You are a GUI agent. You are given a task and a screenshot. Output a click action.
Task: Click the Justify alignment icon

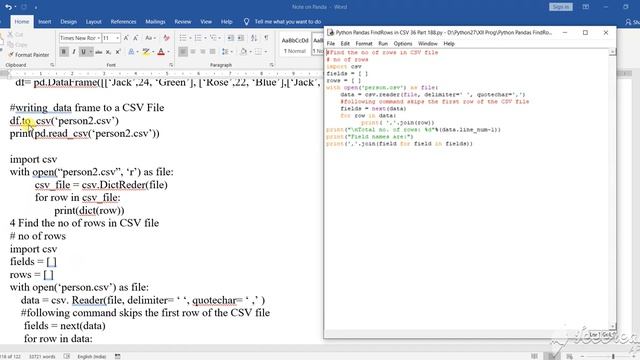[x=213, y=52]
